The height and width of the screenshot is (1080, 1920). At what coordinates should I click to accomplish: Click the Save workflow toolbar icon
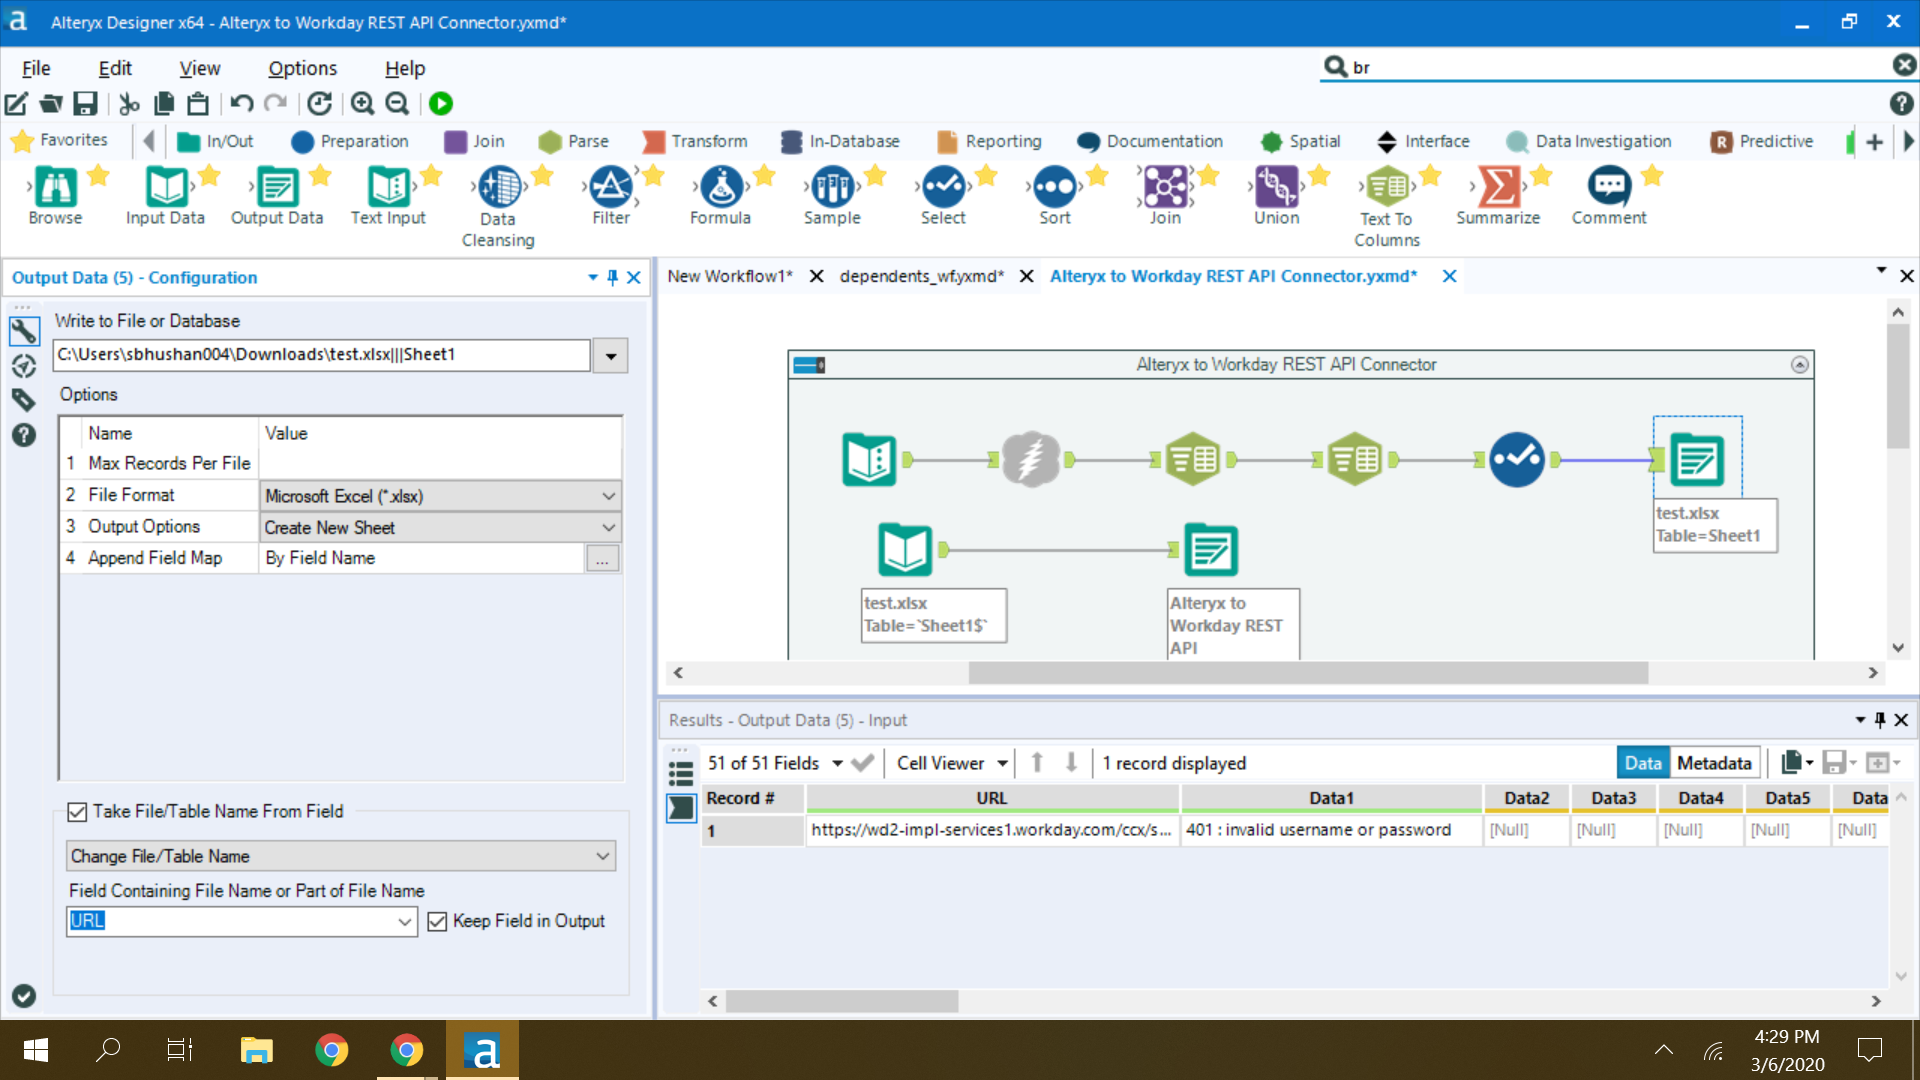pos(86,103)
